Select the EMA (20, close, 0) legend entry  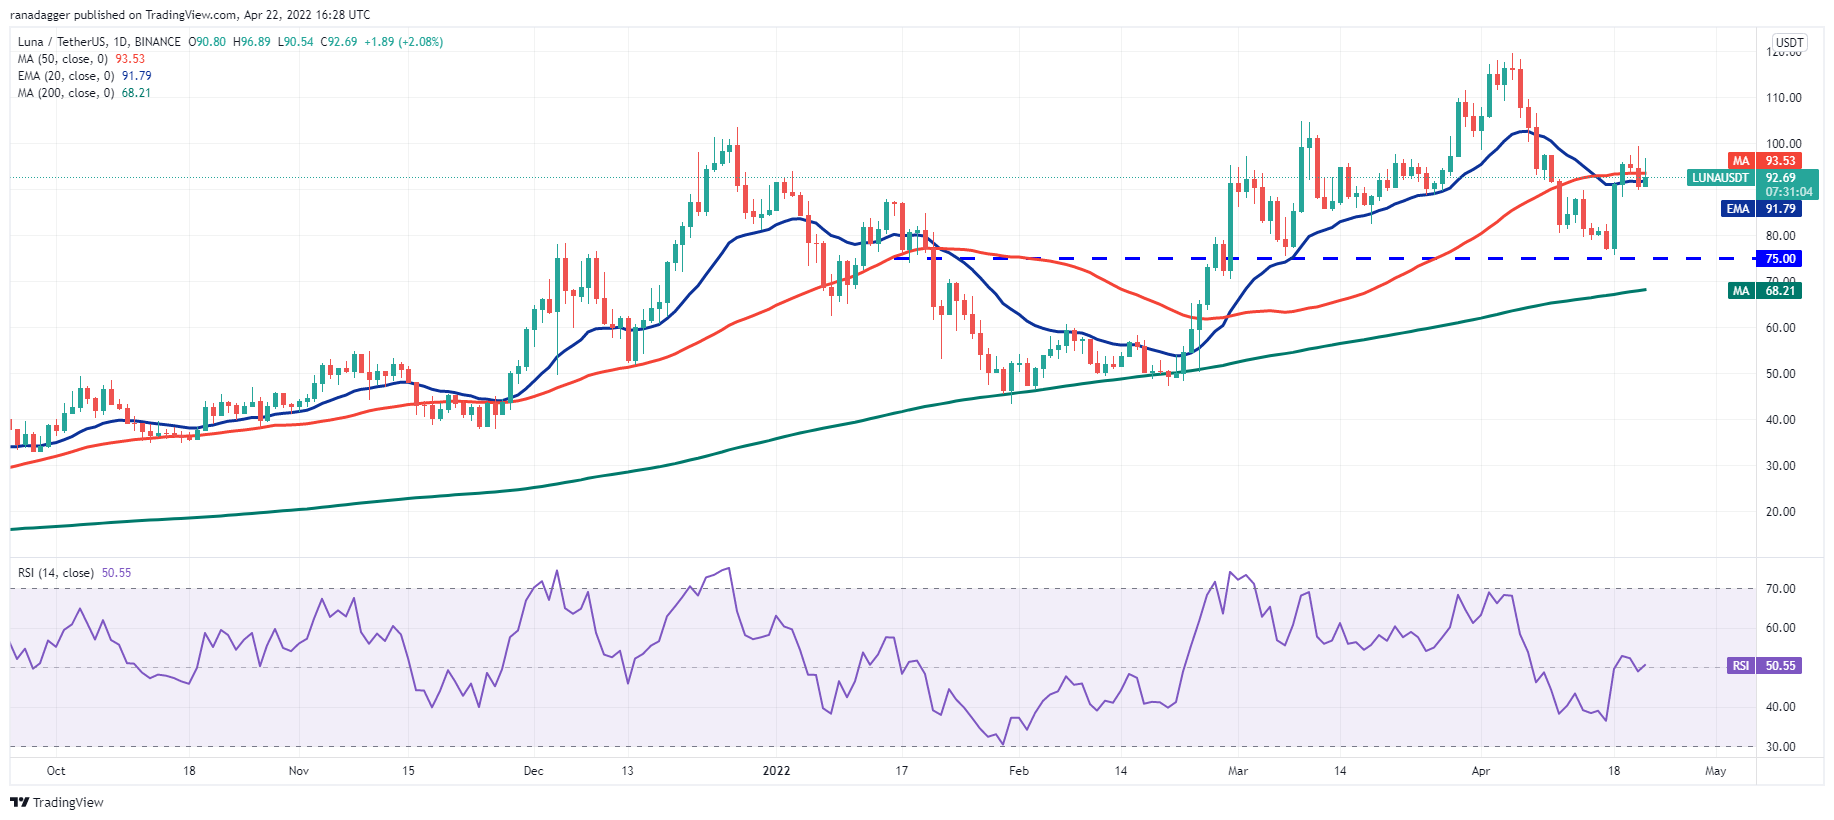click(x=64, y=76)
